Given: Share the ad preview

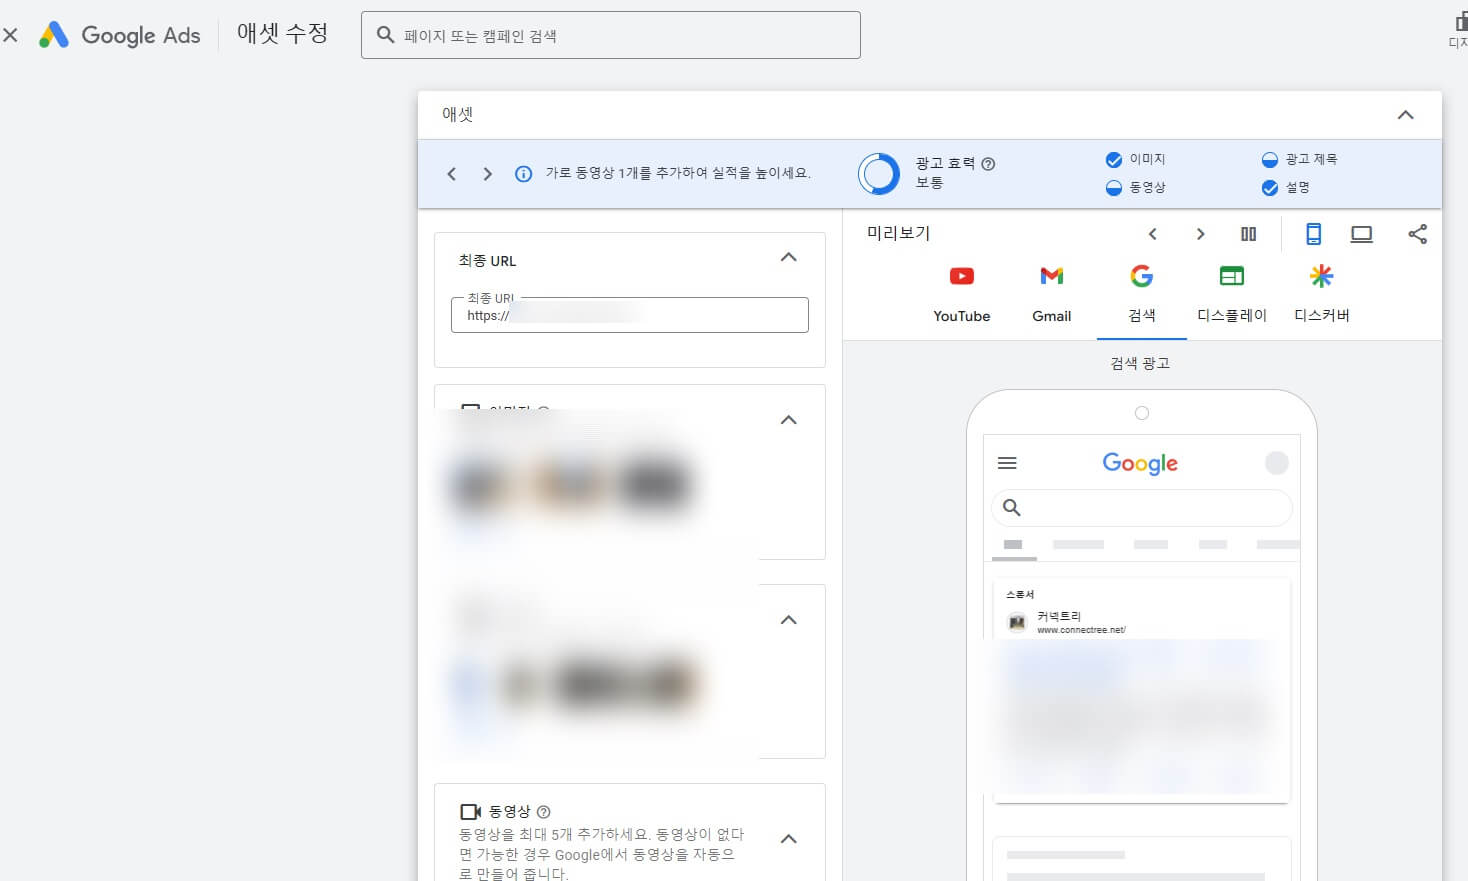Looking at the screenshot, I should point(1417,234).
